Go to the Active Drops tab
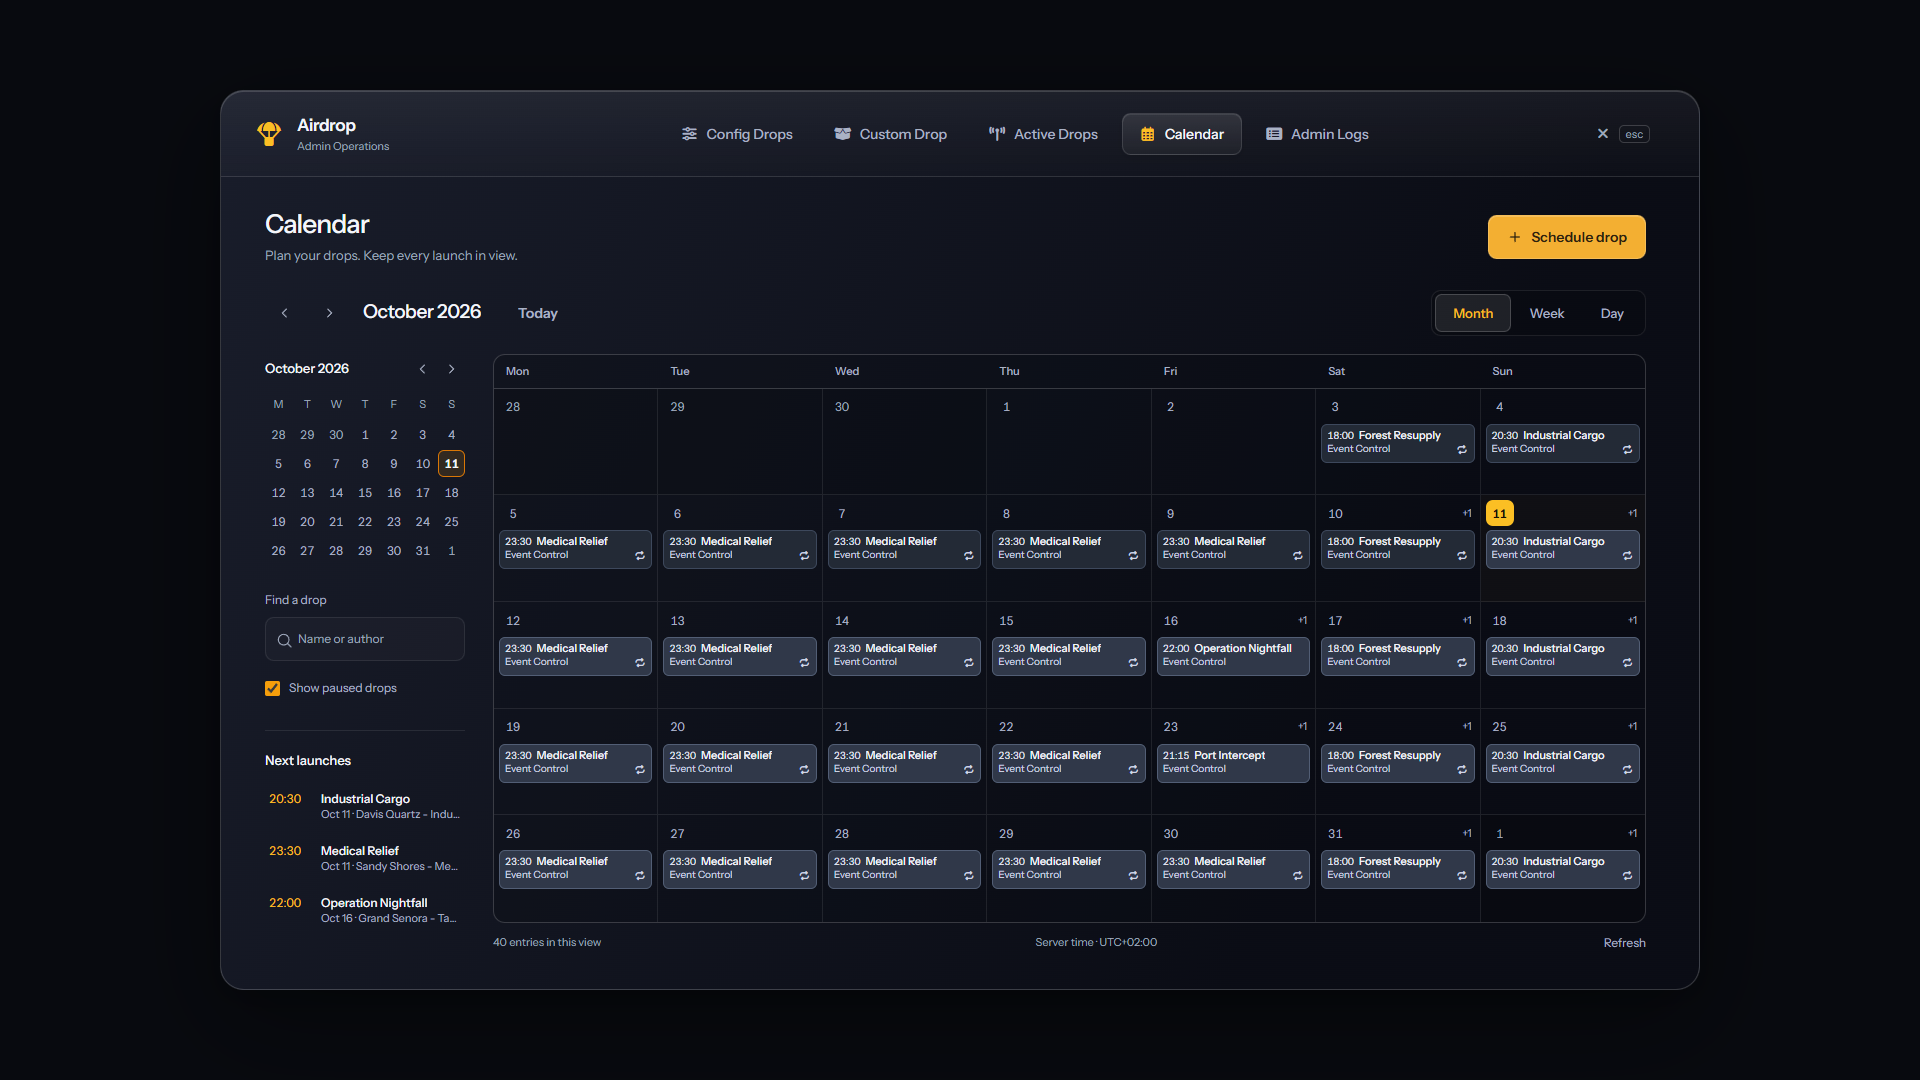1920x1080 pixels. tap(1043, 134)
